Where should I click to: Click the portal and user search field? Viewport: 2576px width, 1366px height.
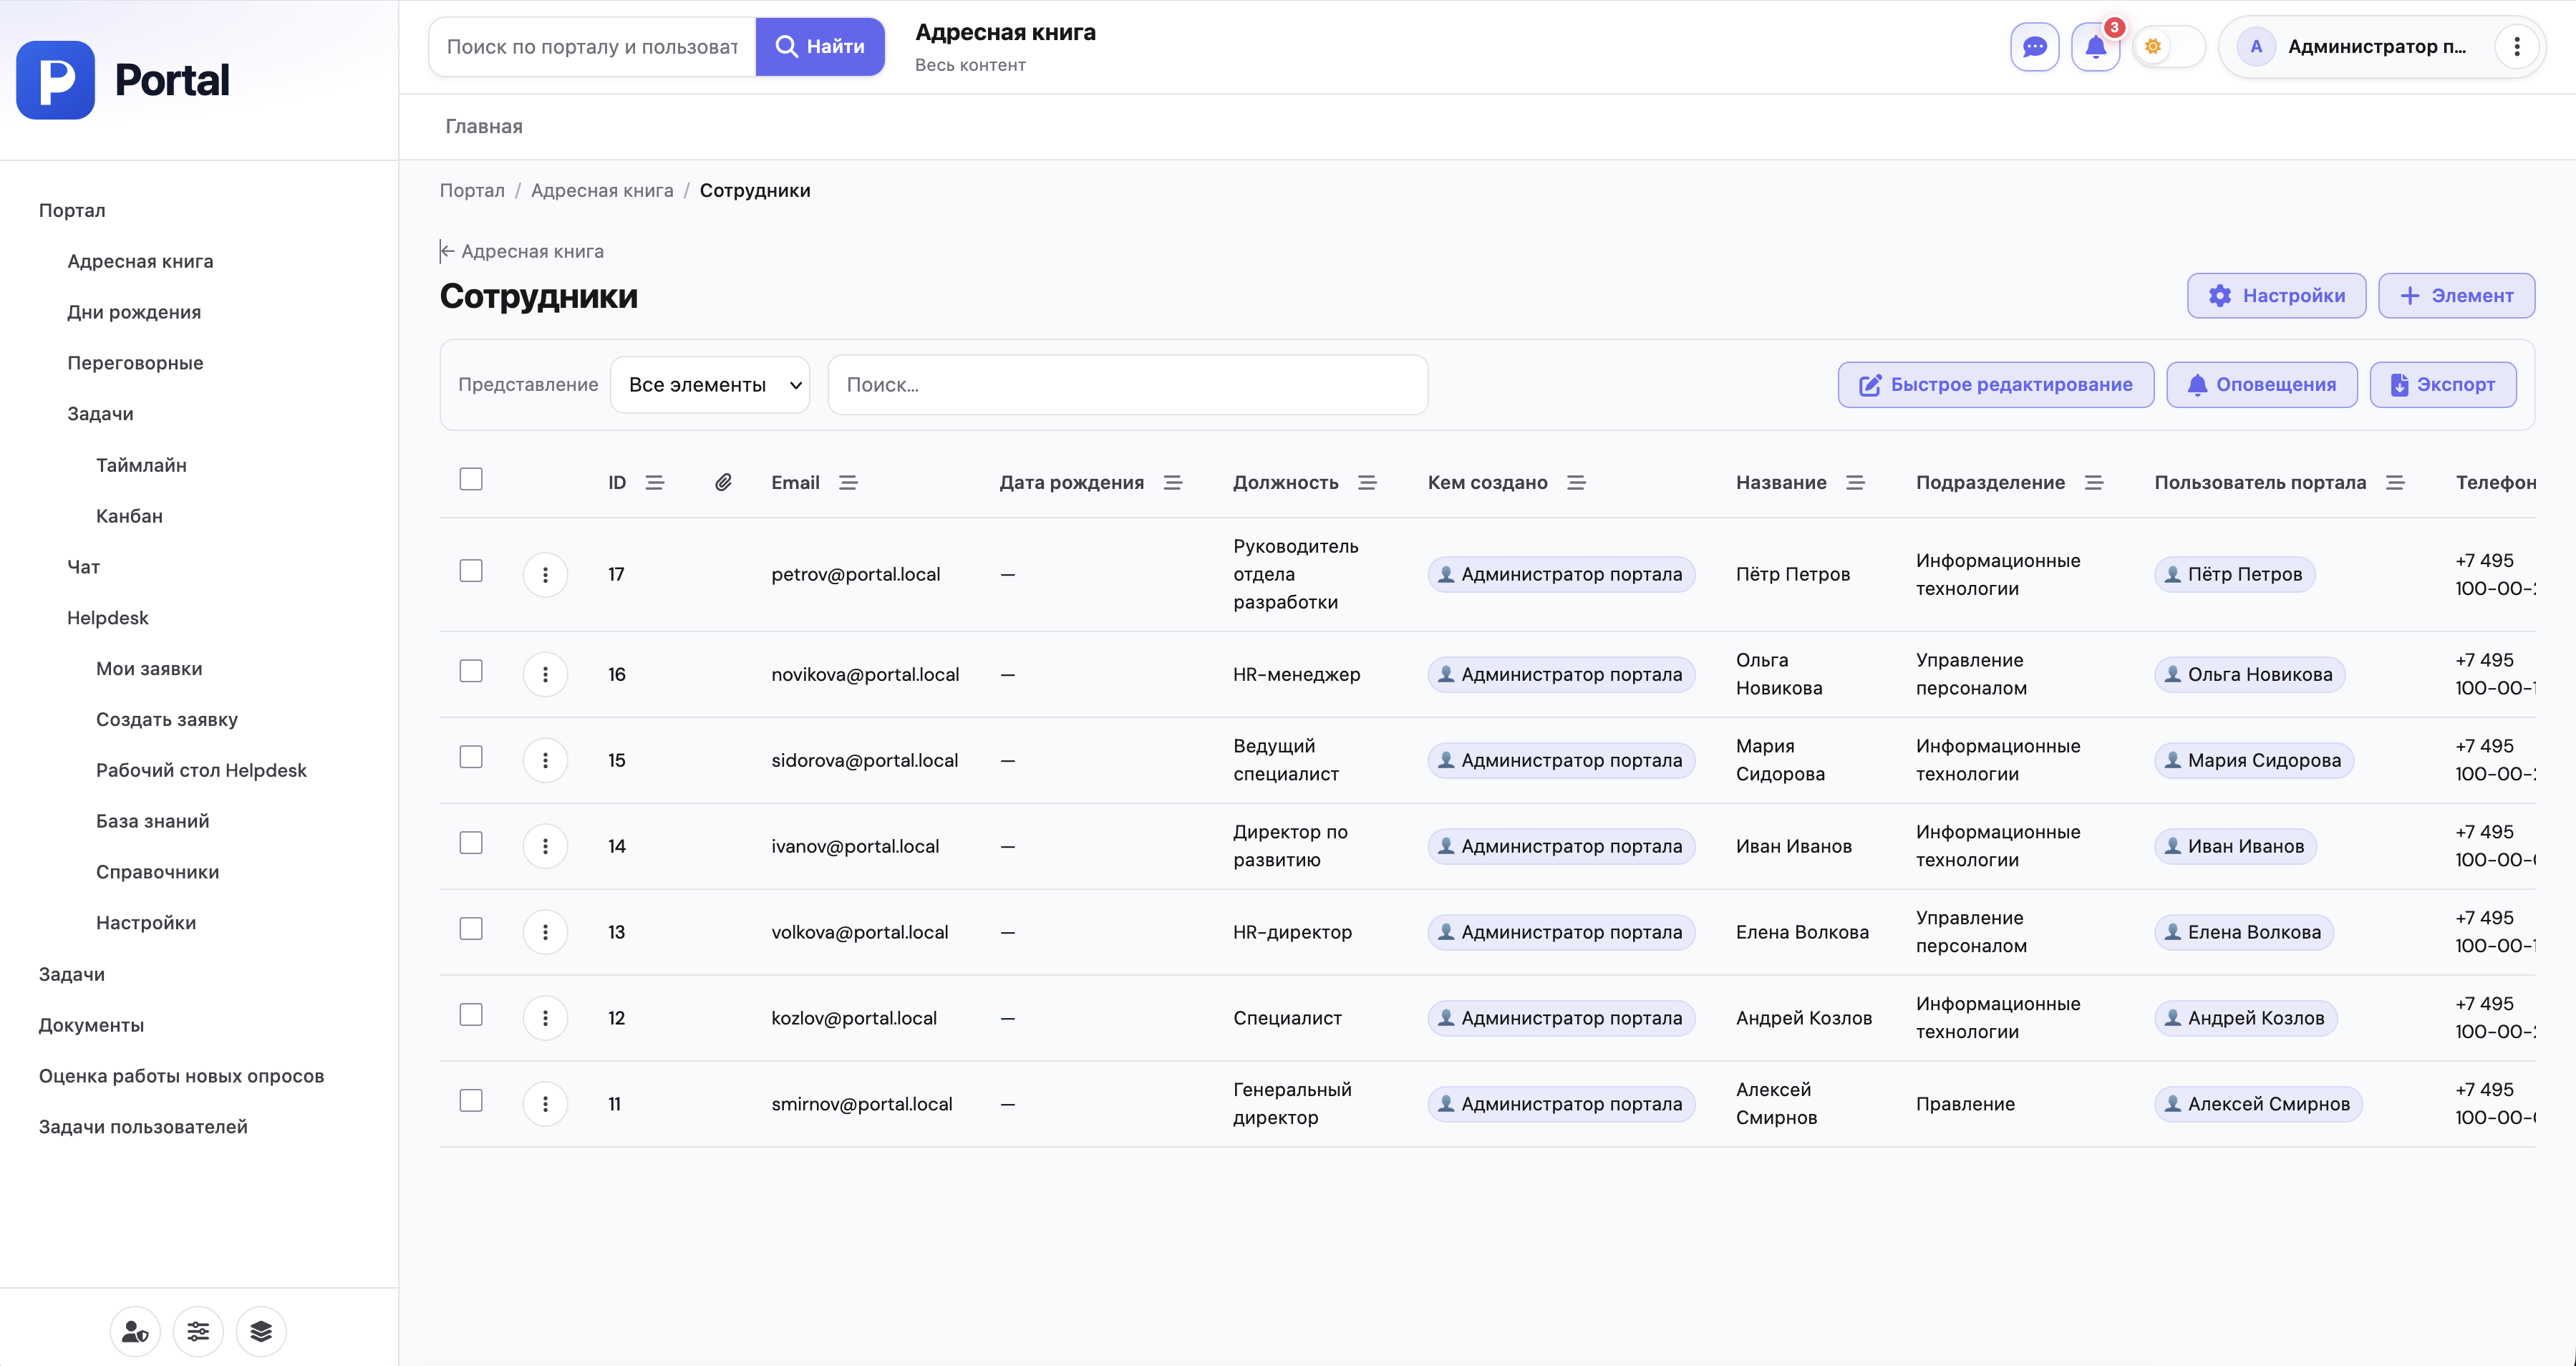[592, 47]
